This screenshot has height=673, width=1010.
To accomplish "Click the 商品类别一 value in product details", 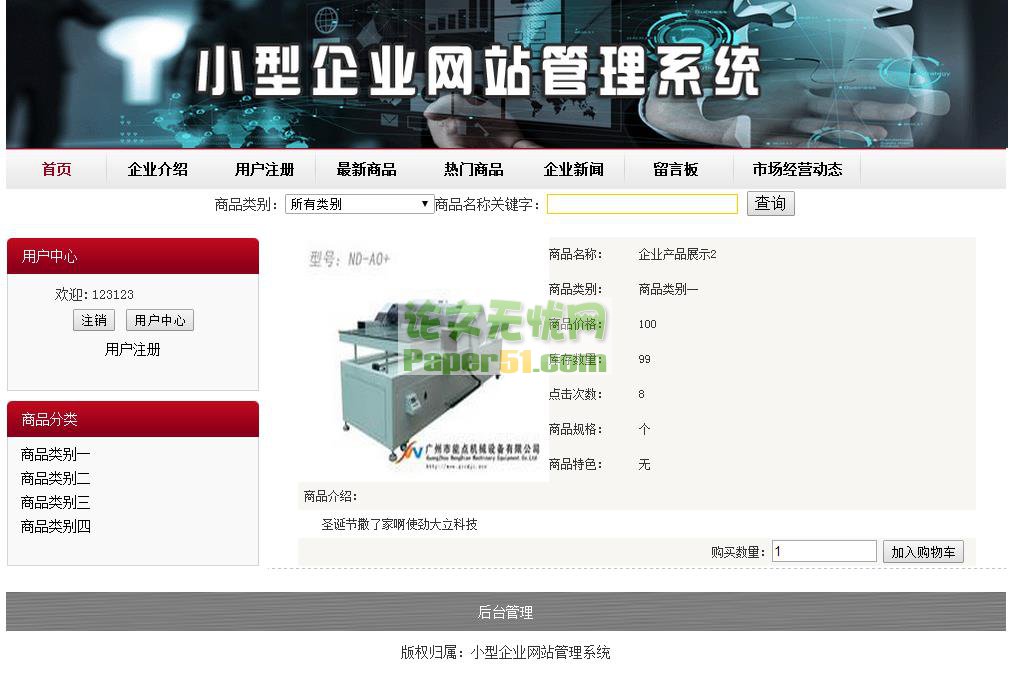I will coord(668,290).
